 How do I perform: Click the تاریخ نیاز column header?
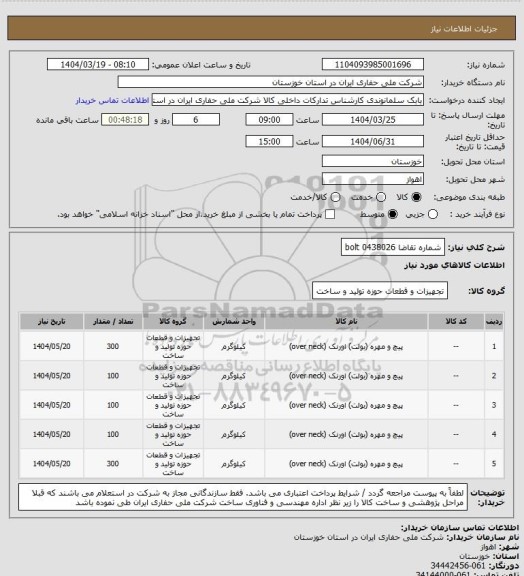[x=51, y=321]
